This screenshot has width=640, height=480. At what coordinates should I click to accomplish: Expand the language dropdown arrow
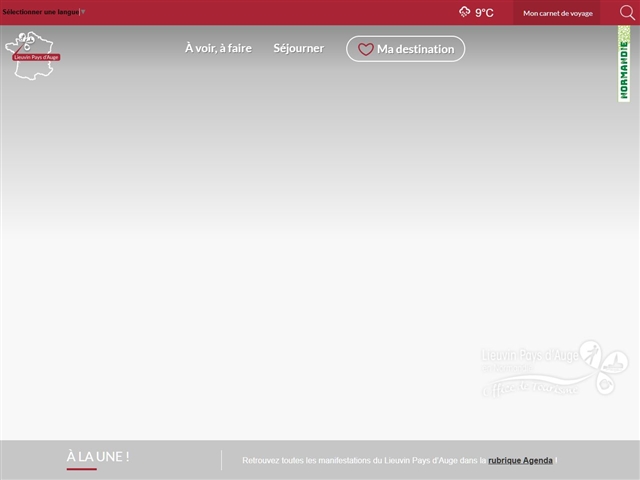(x=83, y=12)
